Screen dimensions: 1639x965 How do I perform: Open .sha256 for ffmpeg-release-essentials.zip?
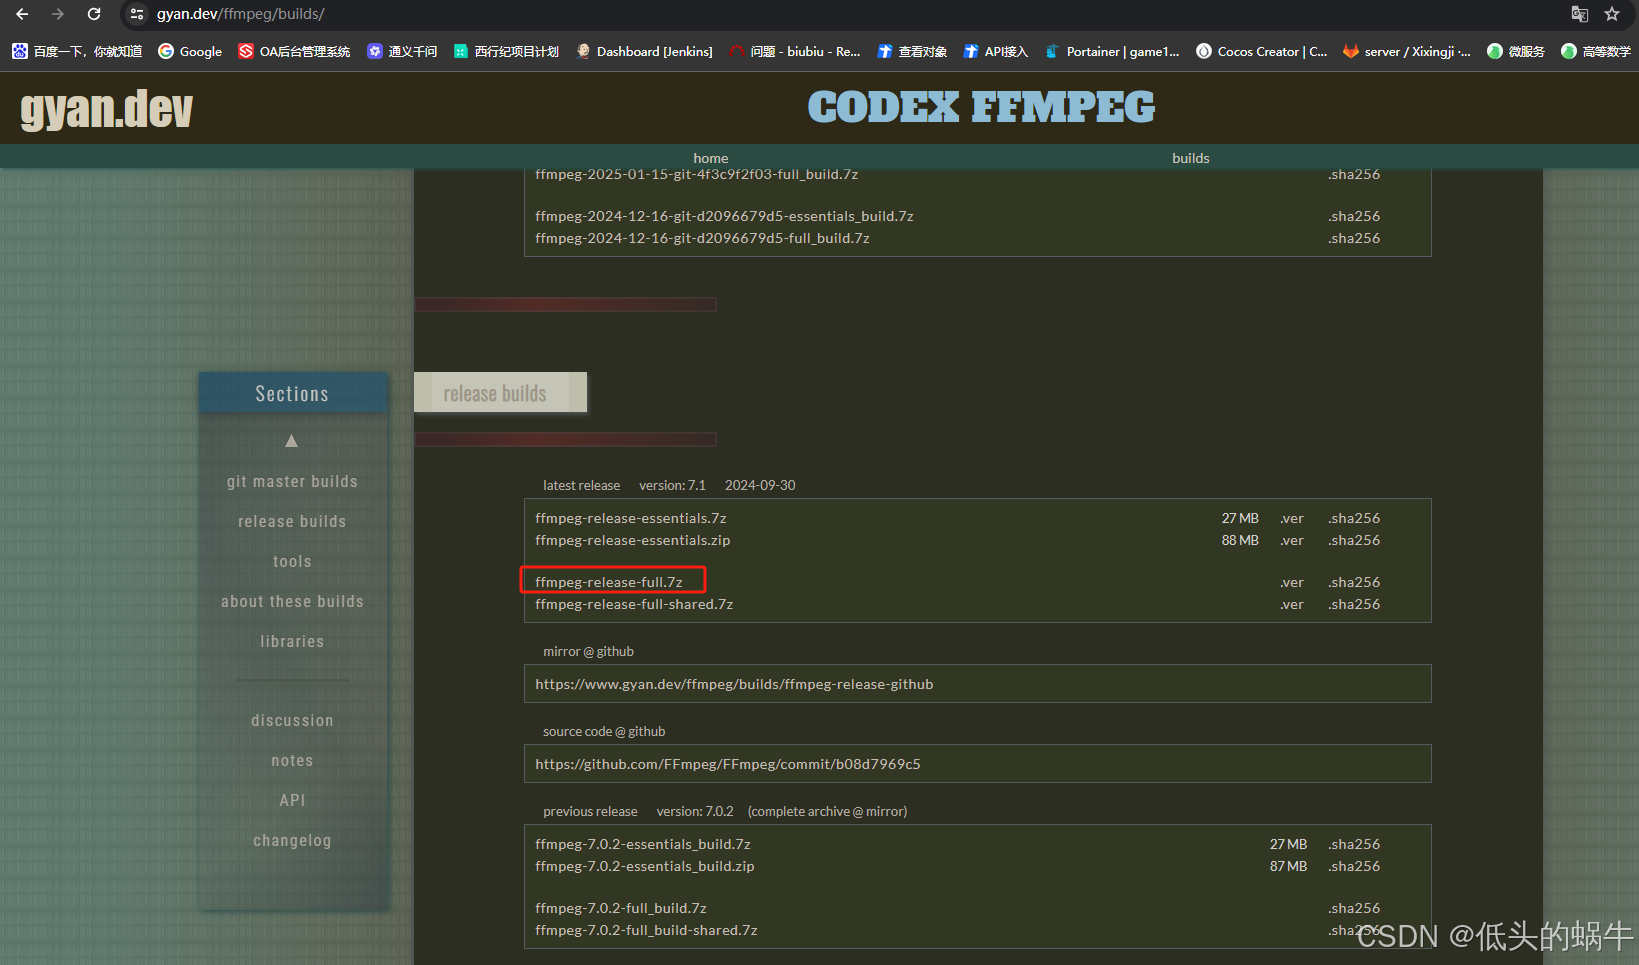(x=1355, y=540)
